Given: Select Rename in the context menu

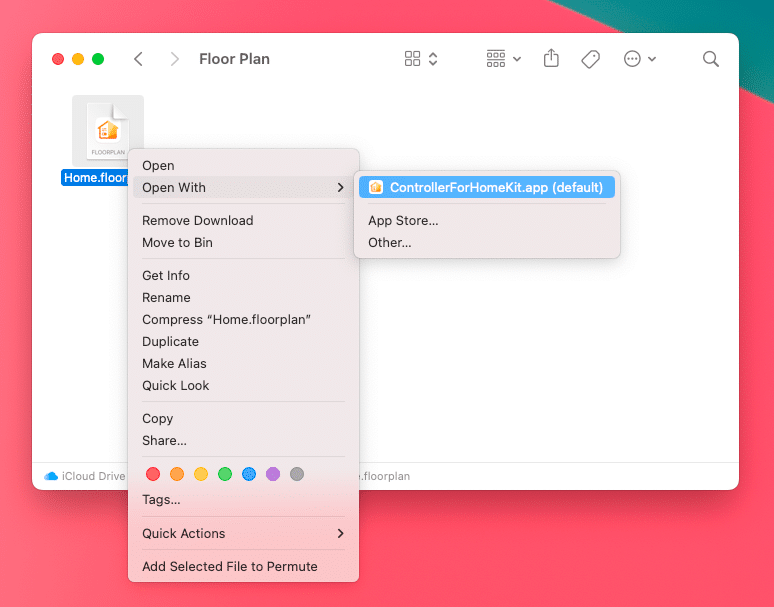Looking at the screenshot, I should point(243,298).
